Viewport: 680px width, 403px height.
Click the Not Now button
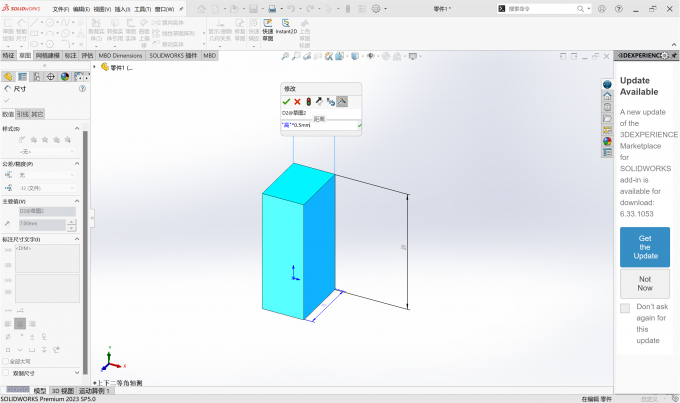coord(645,284)
